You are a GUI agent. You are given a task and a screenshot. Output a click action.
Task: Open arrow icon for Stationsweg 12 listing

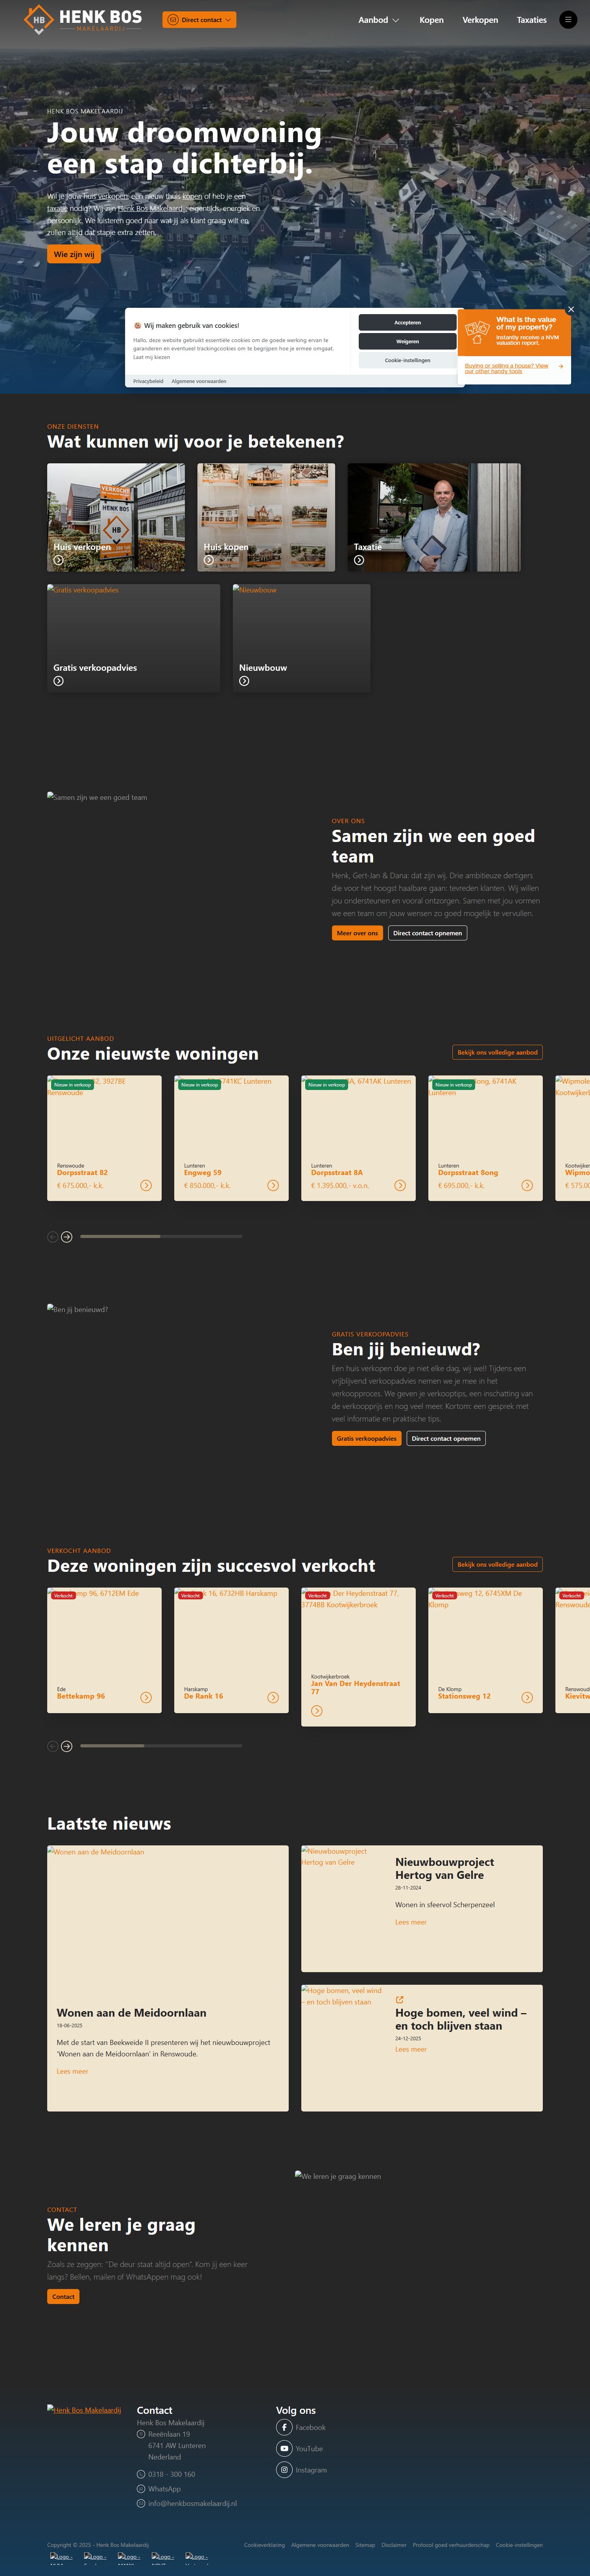(x=527, y=1697)
